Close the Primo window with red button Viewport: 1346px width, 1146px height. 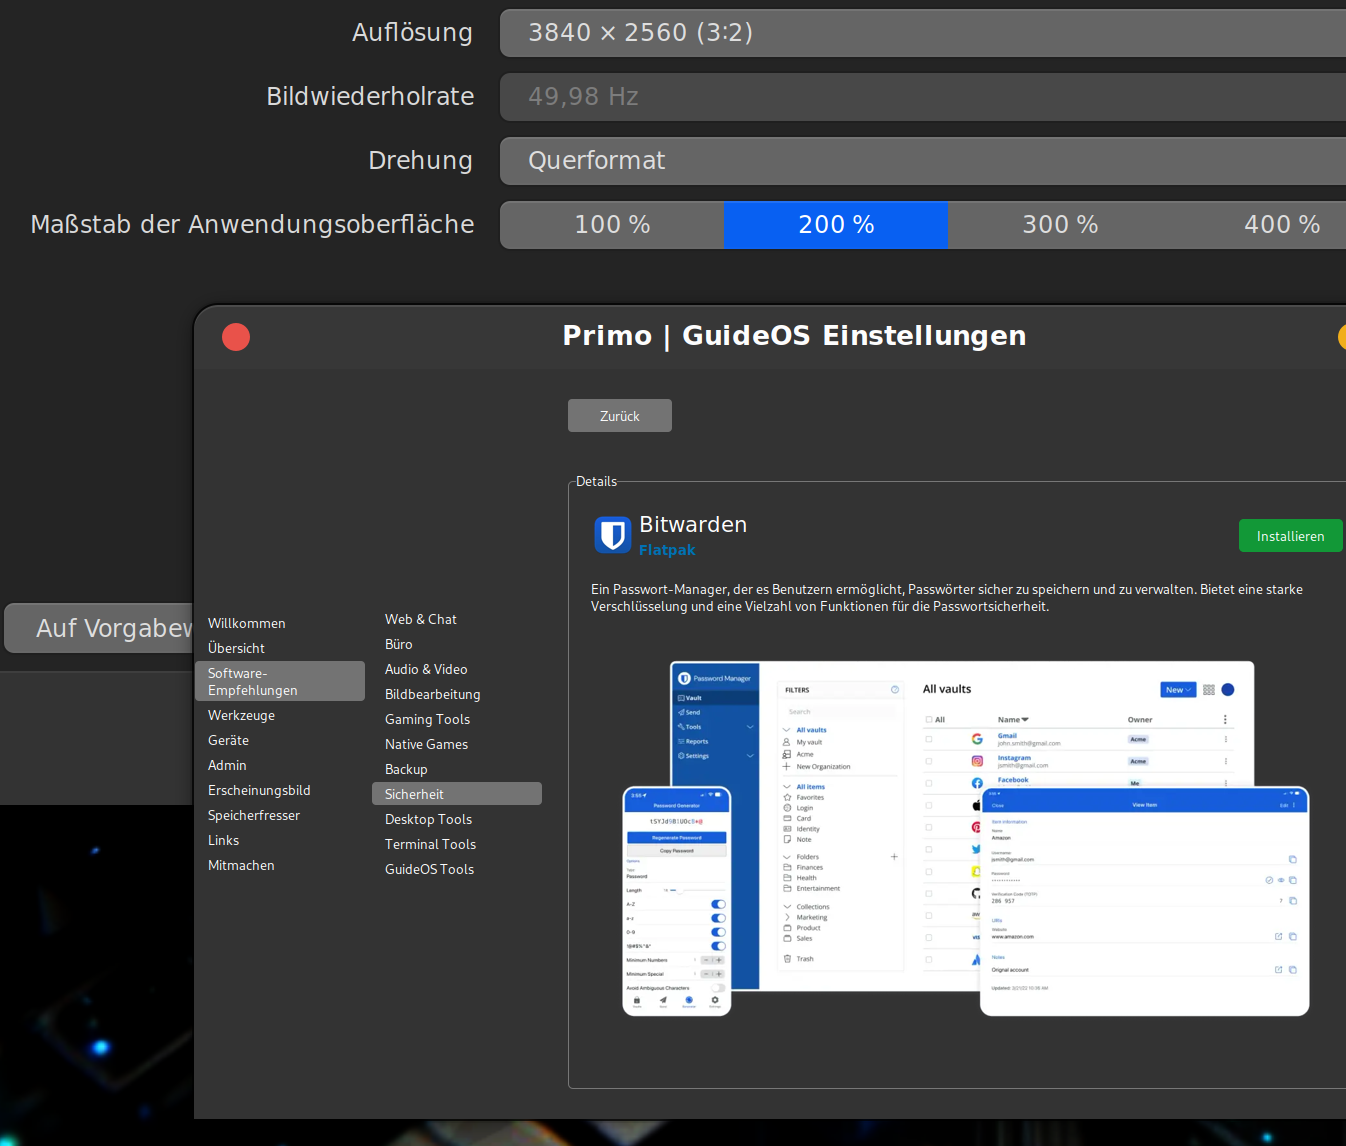tap(236, 337)
